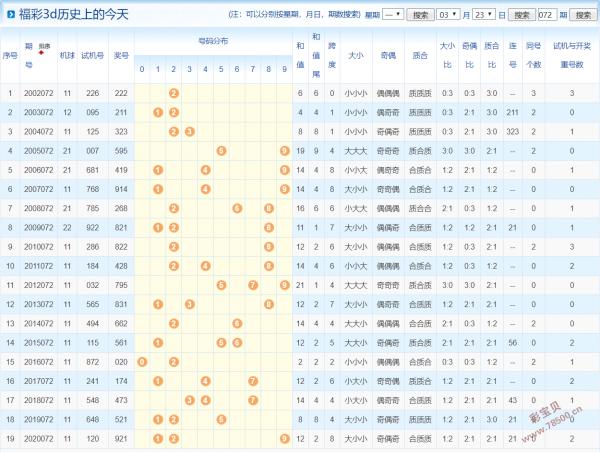Viewport: 600px width, 452px height.
Task: Open the 星期 weekday dropdown
Action: click(x=393, y=15)
